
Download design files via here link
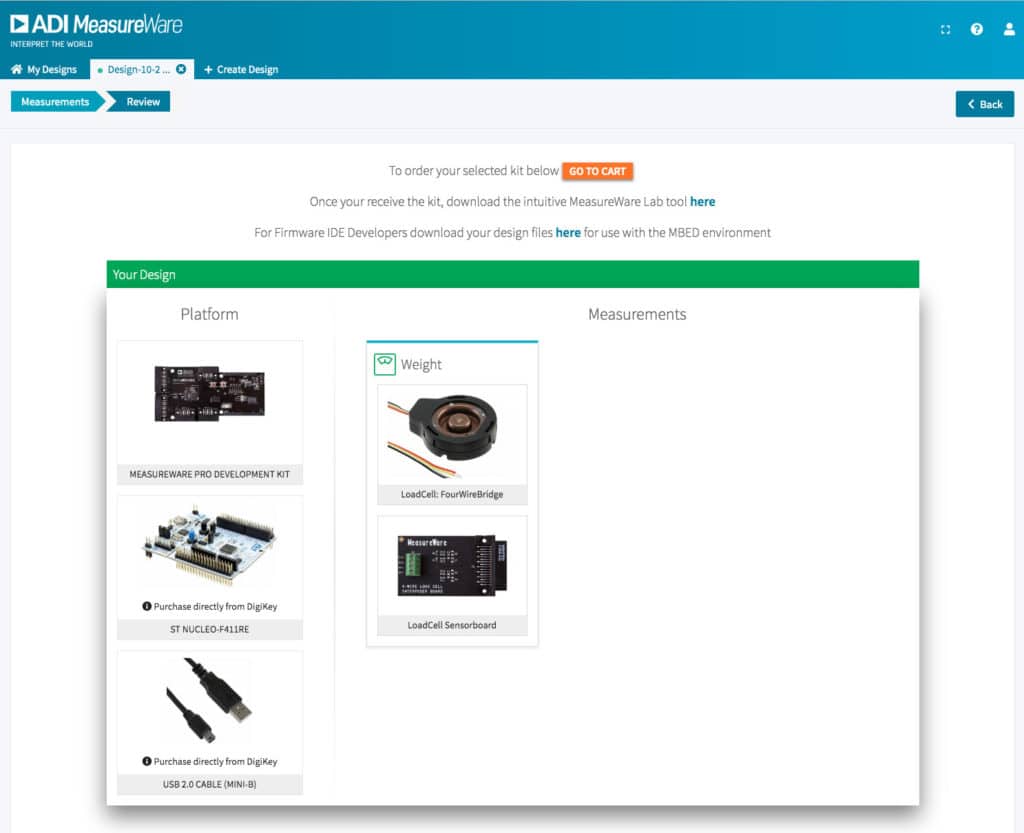pos(568,233)
